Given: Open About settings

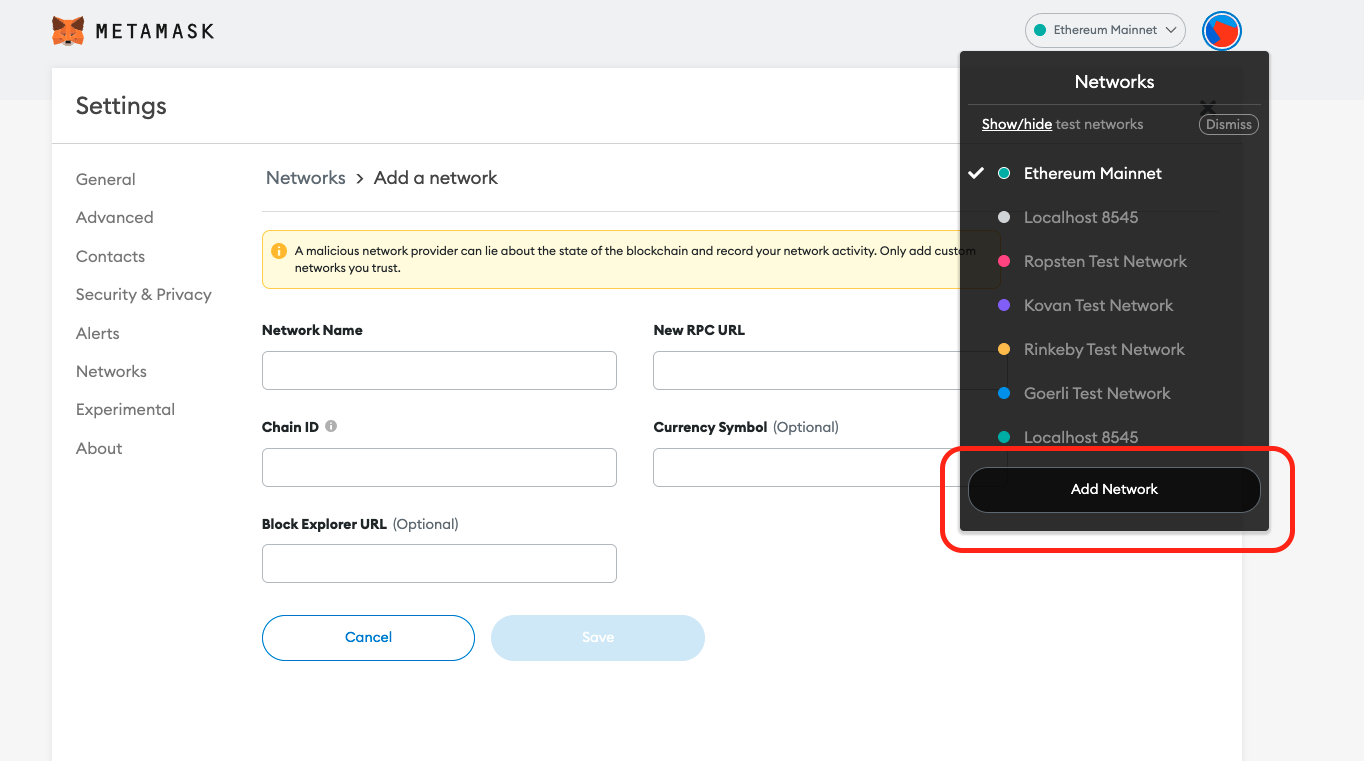Looking at the screenshot, I should pyautogui.click(x=99, y=449).
